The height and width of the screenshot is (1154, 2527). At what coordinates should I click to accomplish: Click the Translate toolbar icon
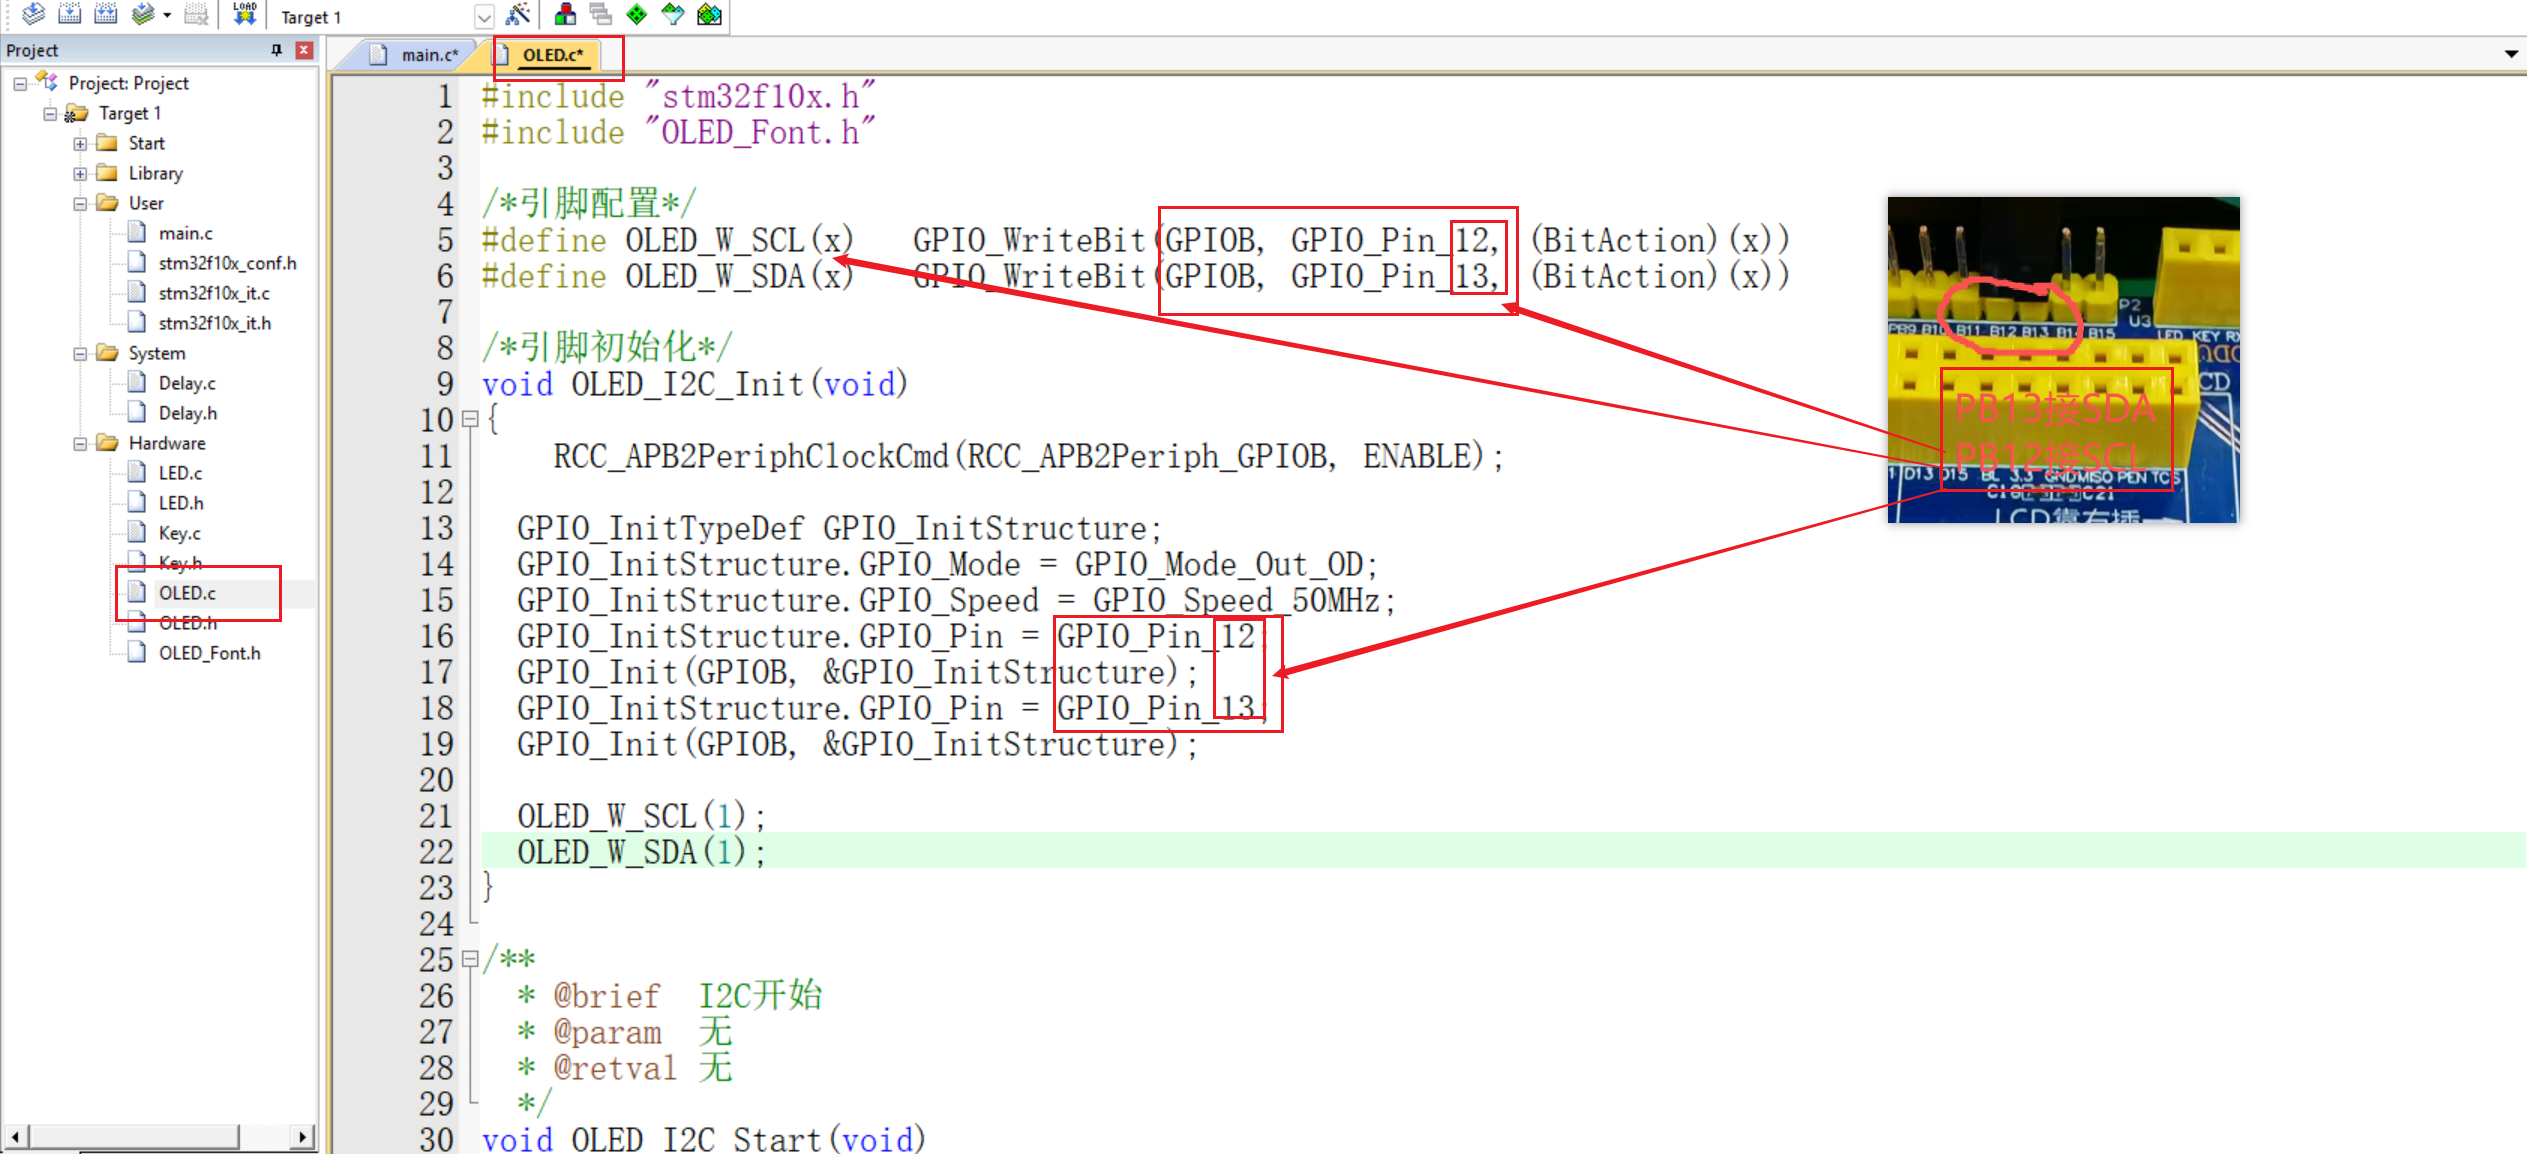pos(33,14)
